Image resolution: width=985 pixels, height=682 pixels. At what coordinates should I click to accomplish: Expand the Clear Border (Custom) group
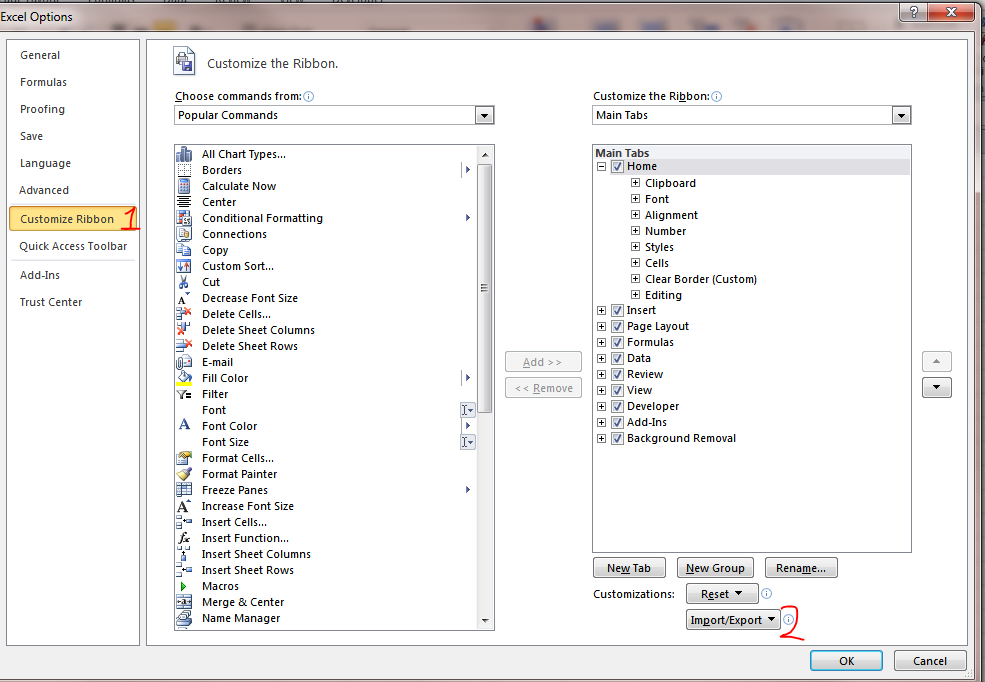pyautogui.click(x=635, y=279)
